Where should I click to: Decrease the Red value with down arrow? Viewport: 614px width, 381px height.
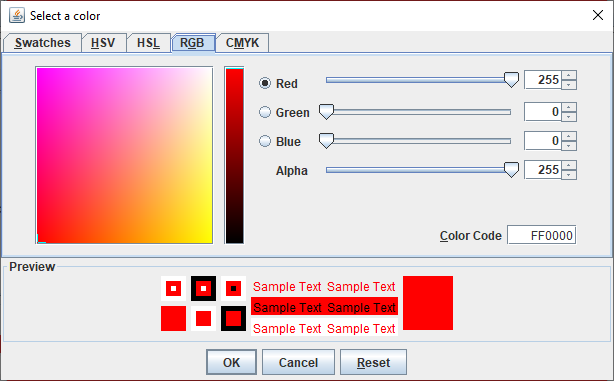569,85
